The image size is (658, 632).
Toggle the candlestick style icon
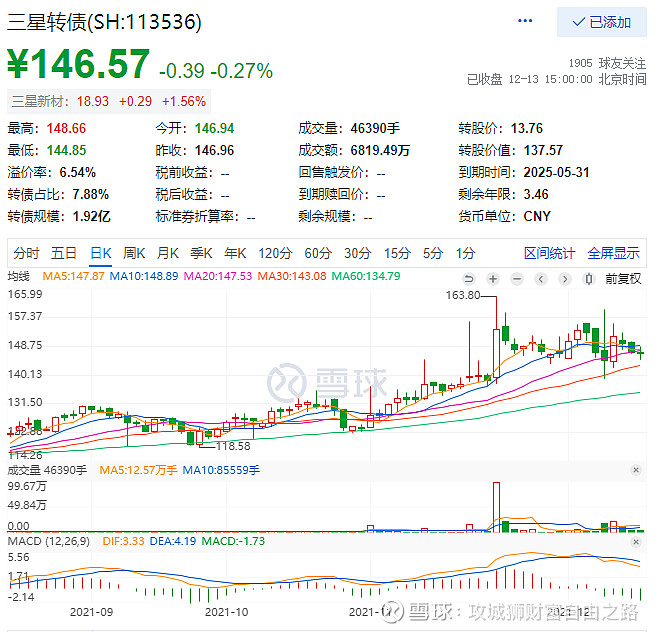(589, 279)
